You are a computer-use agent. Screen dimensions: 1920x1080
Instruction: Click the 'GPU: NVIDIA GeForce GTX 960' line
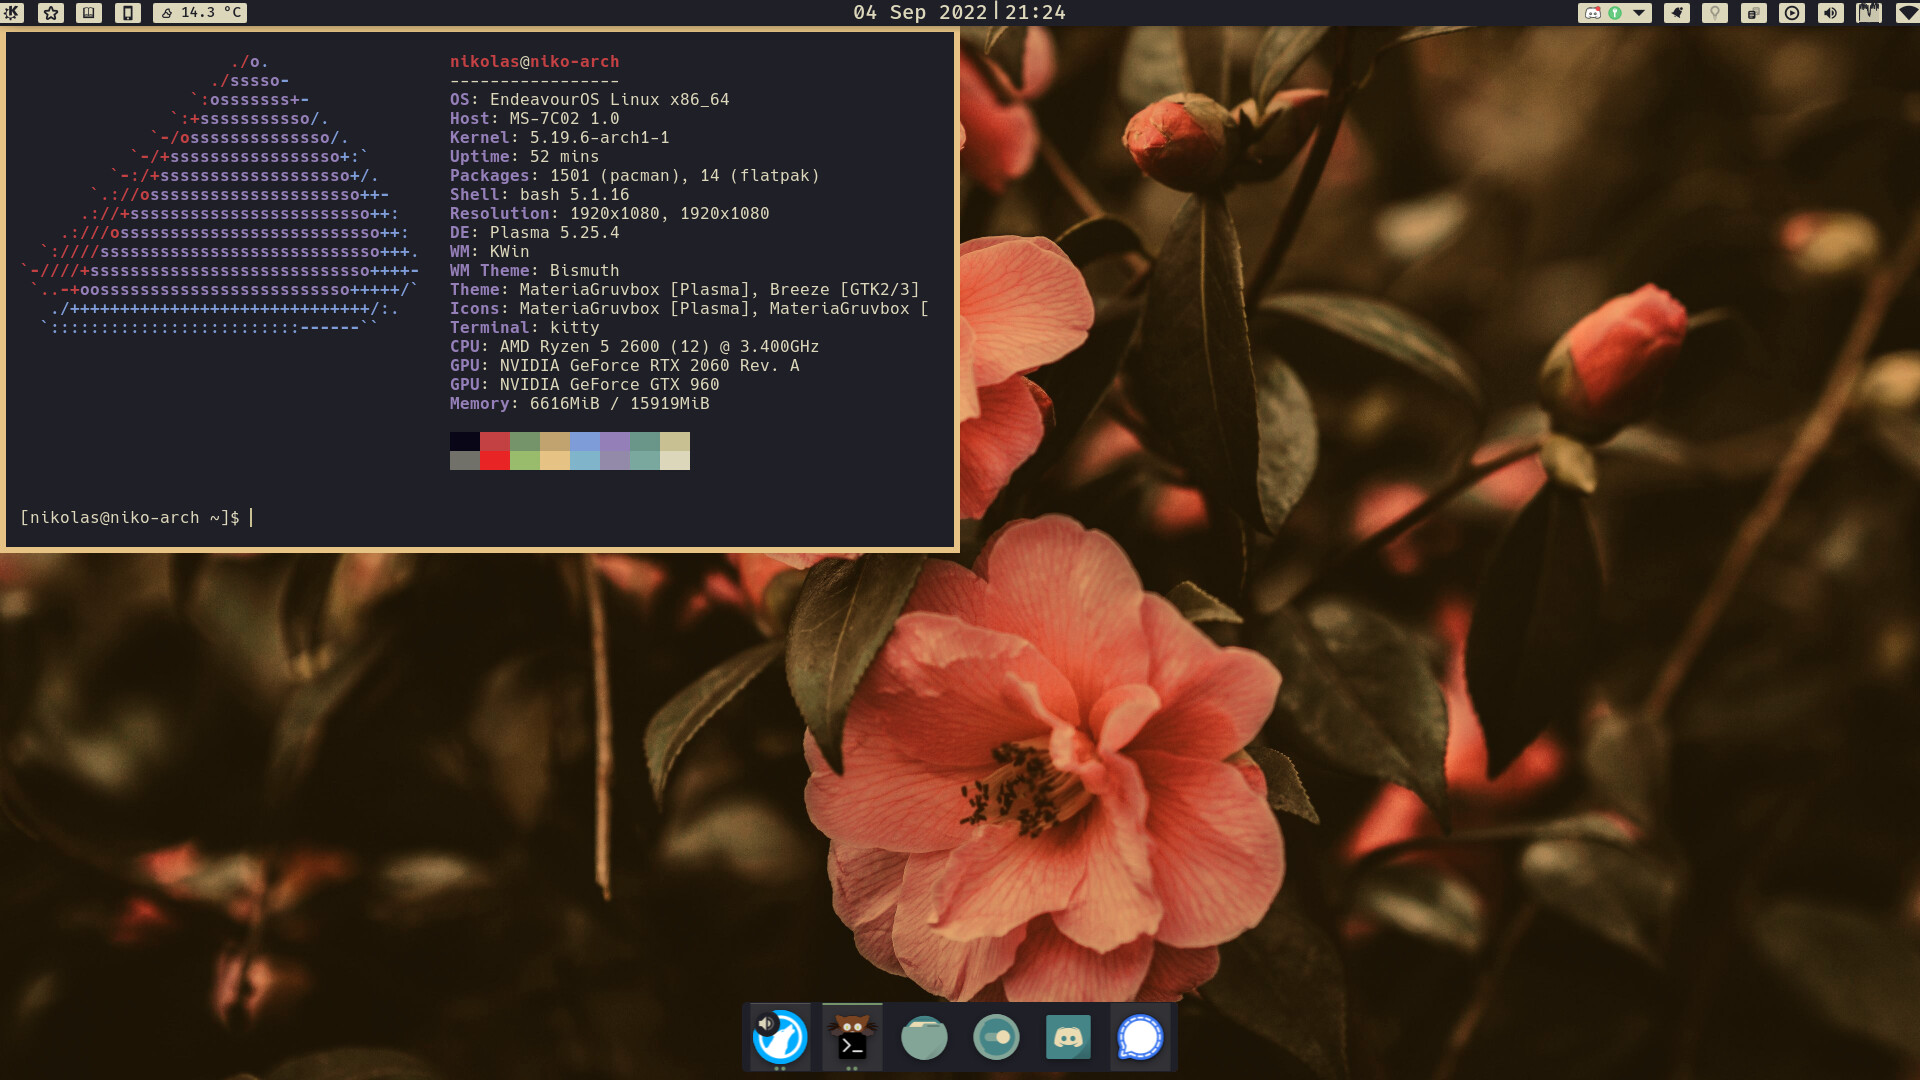[584, 385]
